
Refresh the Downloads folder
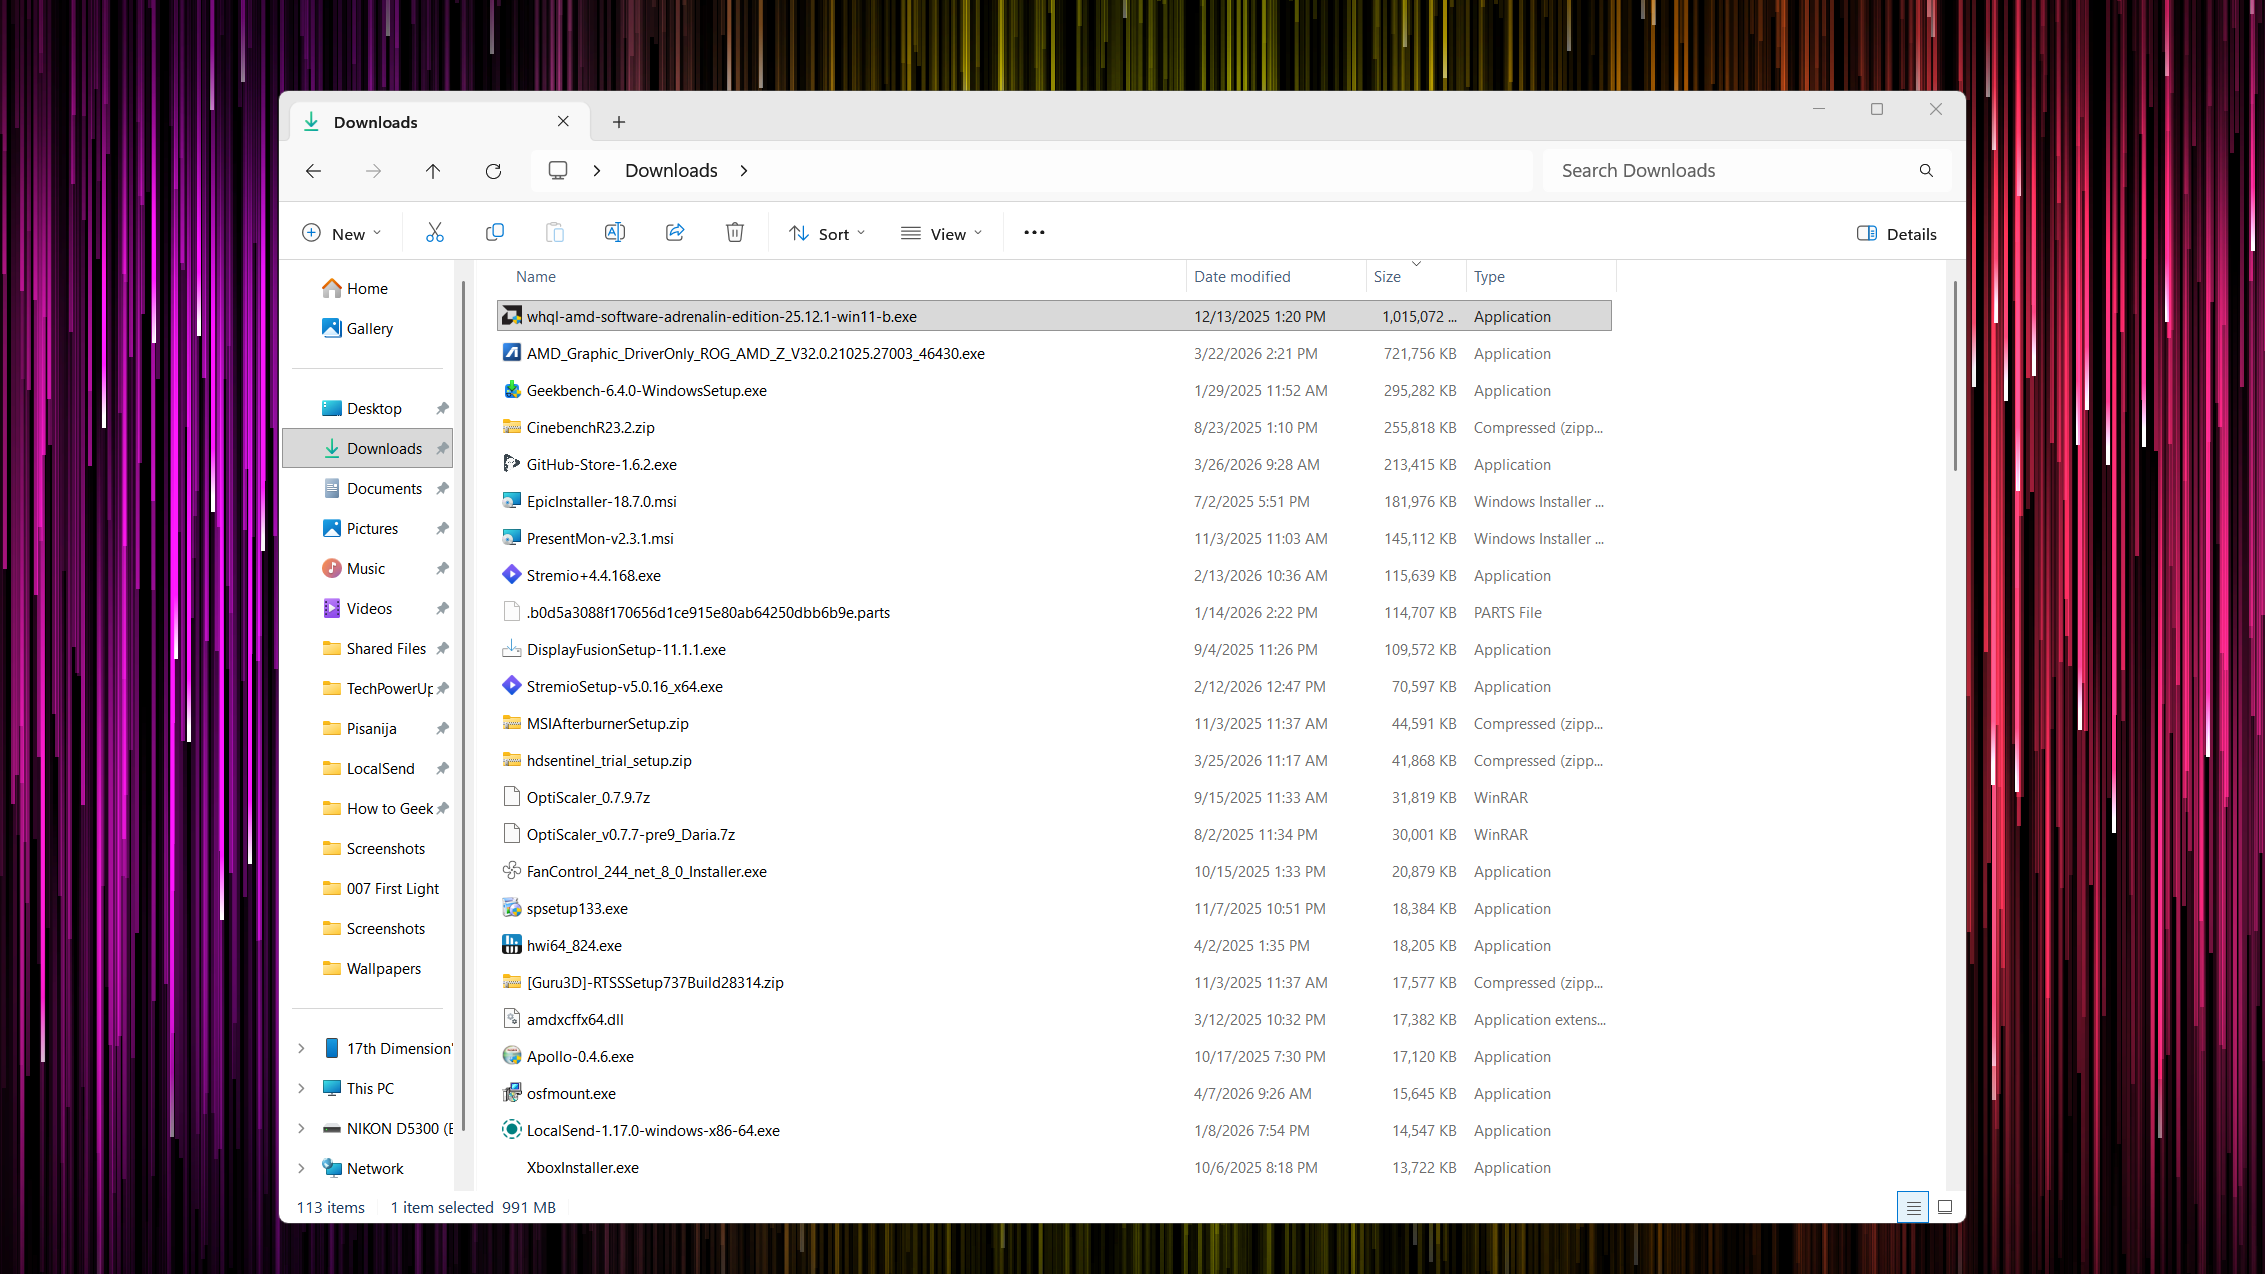(493, 171)
